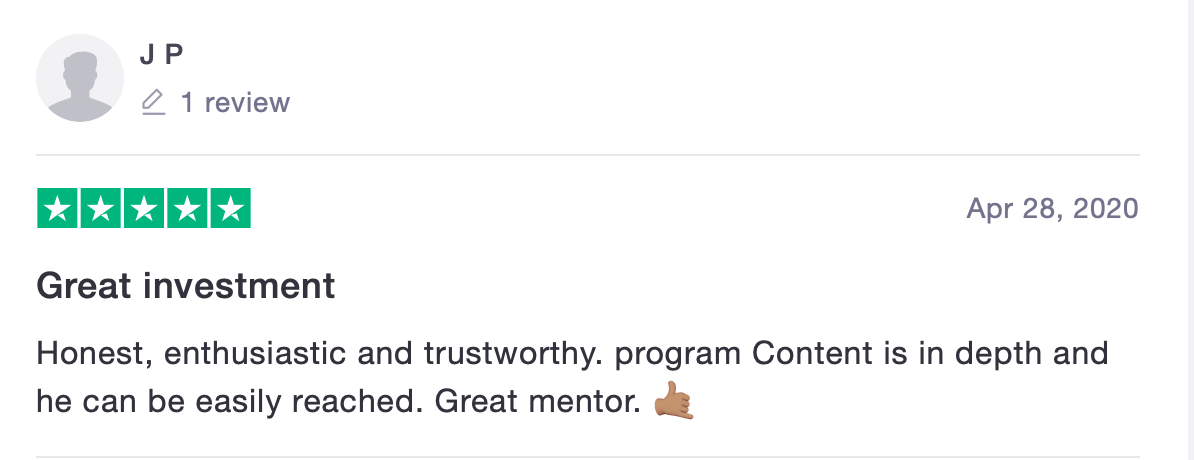Click the reviewer's default avatar image
1194x460 pixels.
[80, 78]
